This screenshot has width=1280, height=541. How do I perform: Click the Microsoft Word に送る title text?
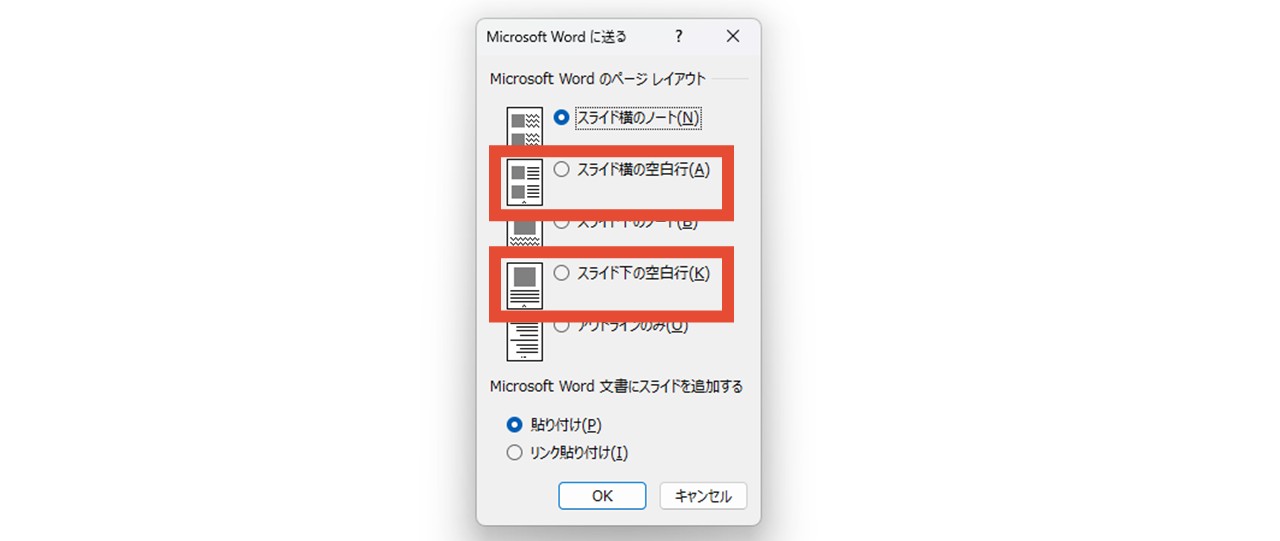(x=556, y=37)
